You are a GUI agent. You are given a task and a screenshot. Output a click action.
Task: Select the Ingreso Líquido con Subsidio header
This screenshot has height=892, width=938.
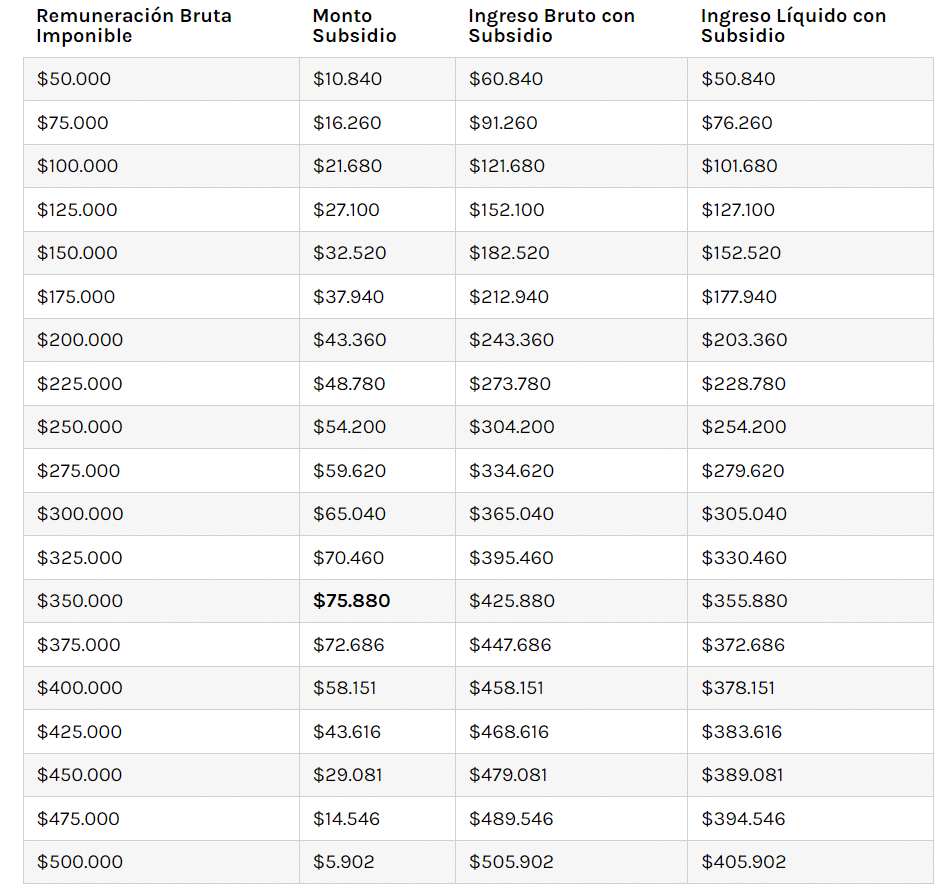coord(793,26)
